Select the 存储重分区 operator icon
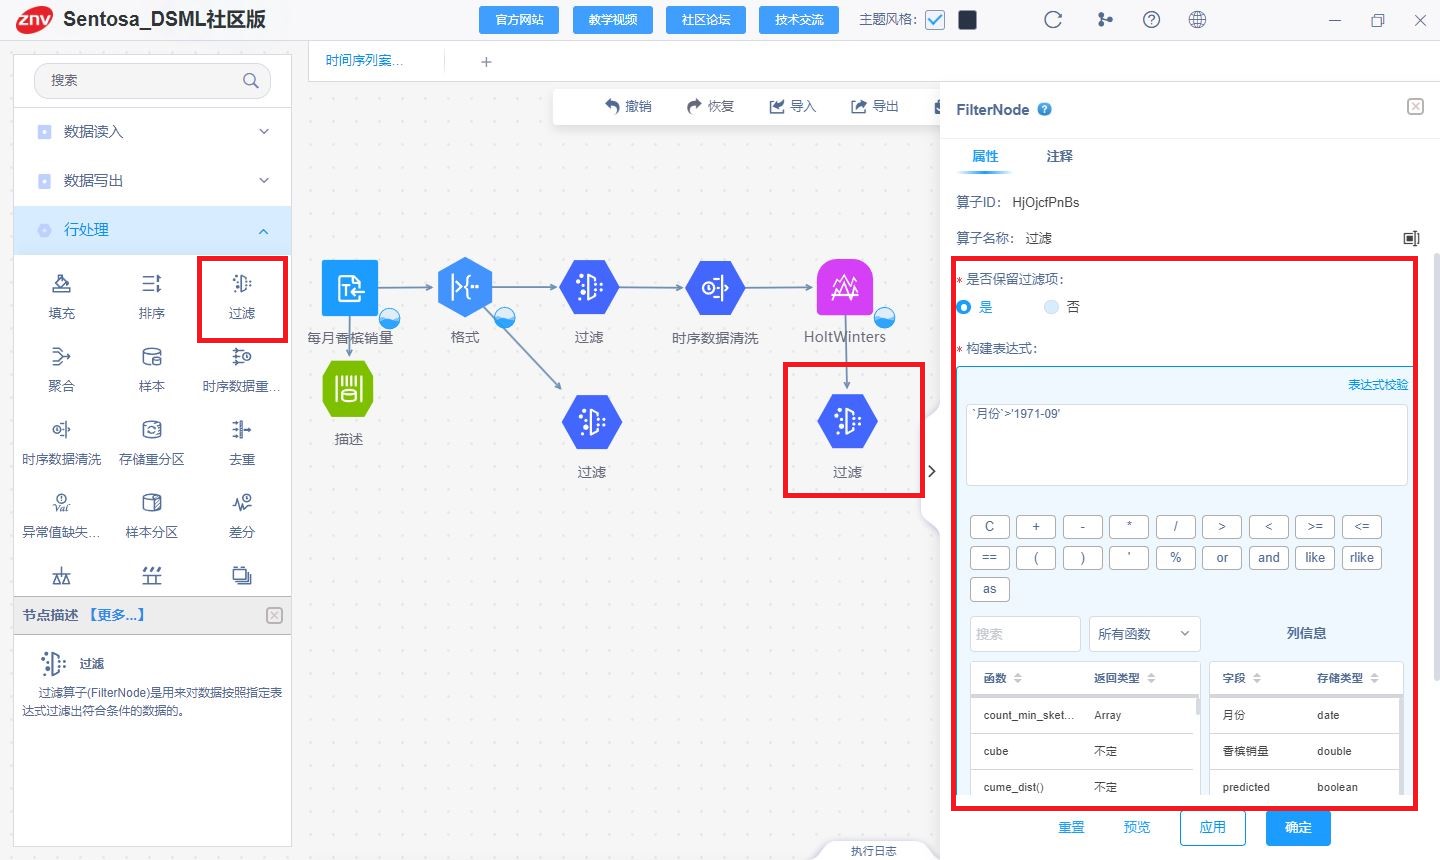The width and height of the screenshot is (1440, 860). [x=151, y=430]
